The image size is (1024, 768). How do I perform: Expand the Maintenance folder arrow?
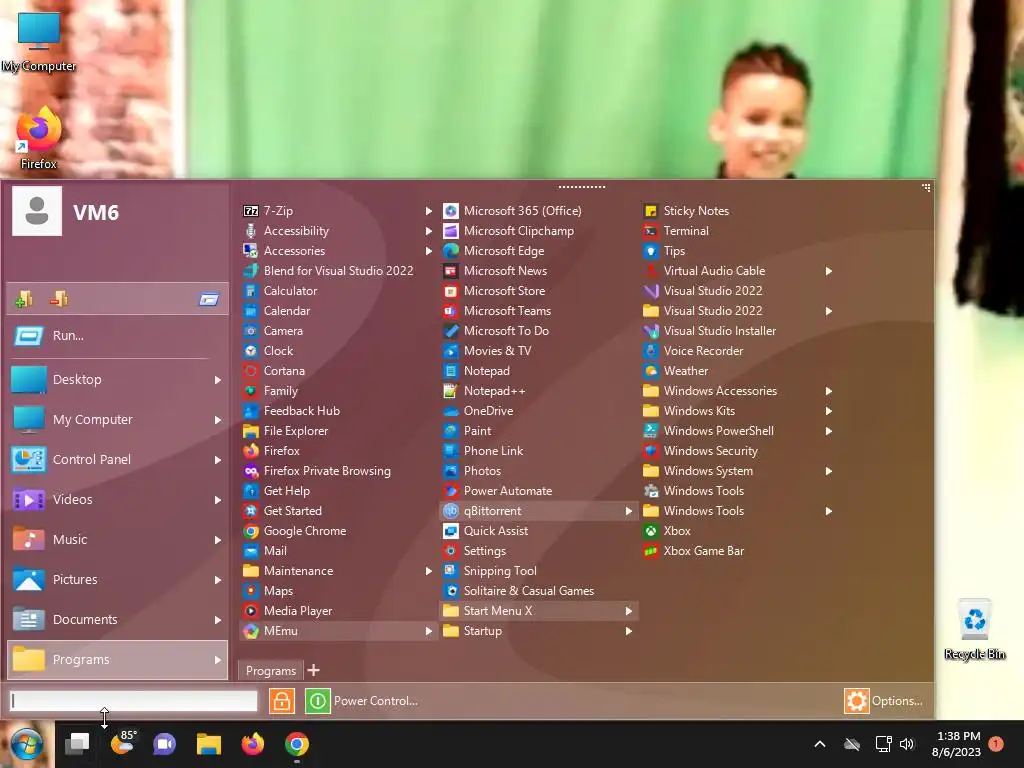point(428,571)
